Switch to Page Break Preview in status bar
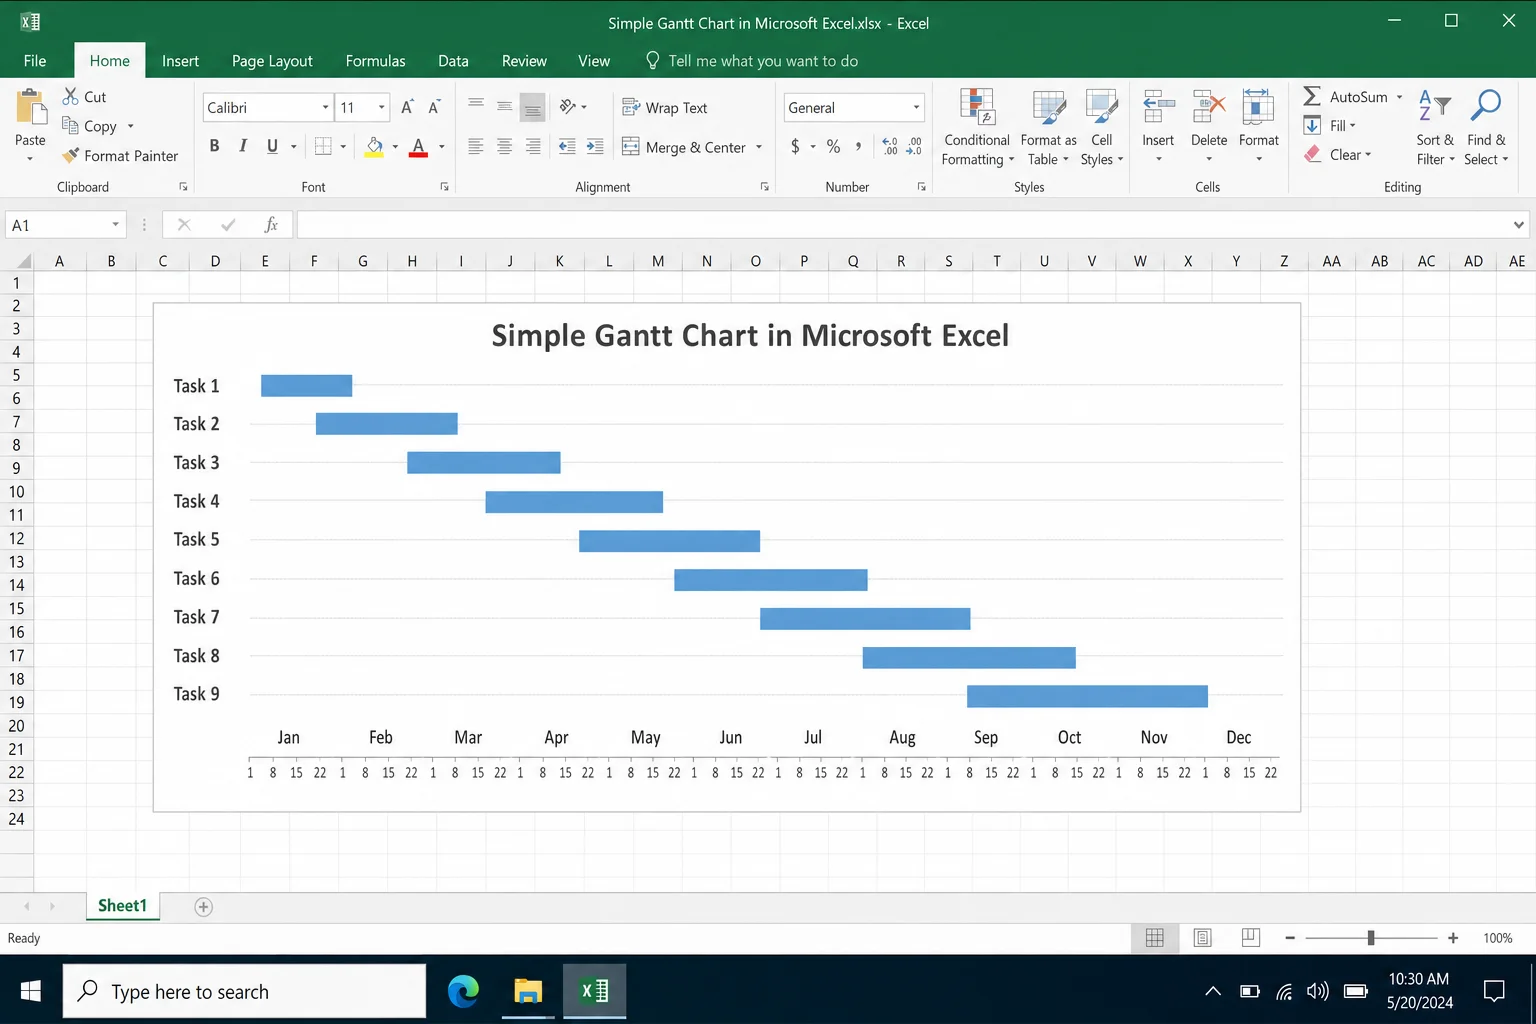This screenshot has width=1536, height=1024. [1250, 938]
